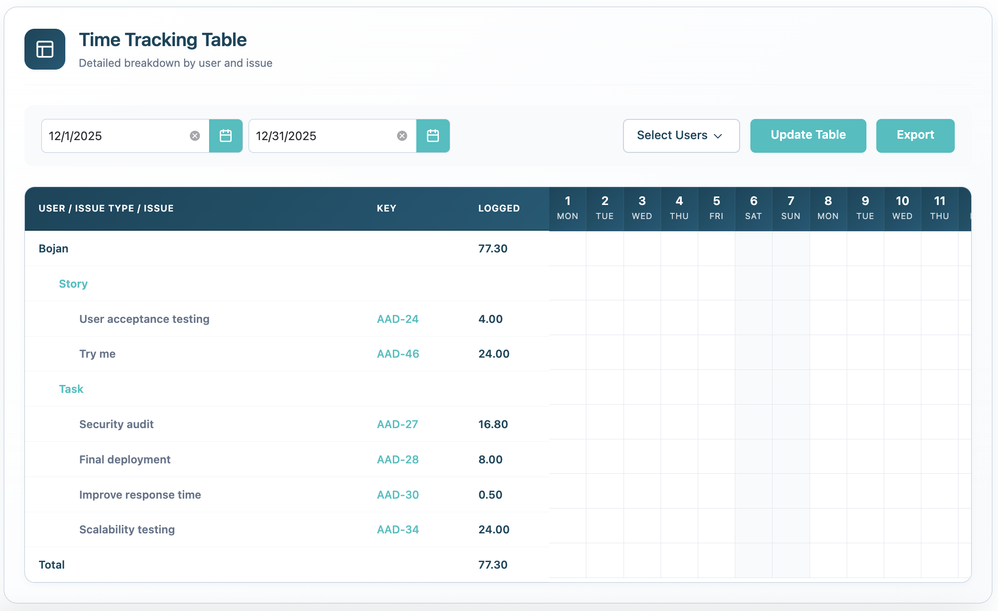Click the 1 MON day column header
The image size is (998, 611).
click(x=568, y=208)
